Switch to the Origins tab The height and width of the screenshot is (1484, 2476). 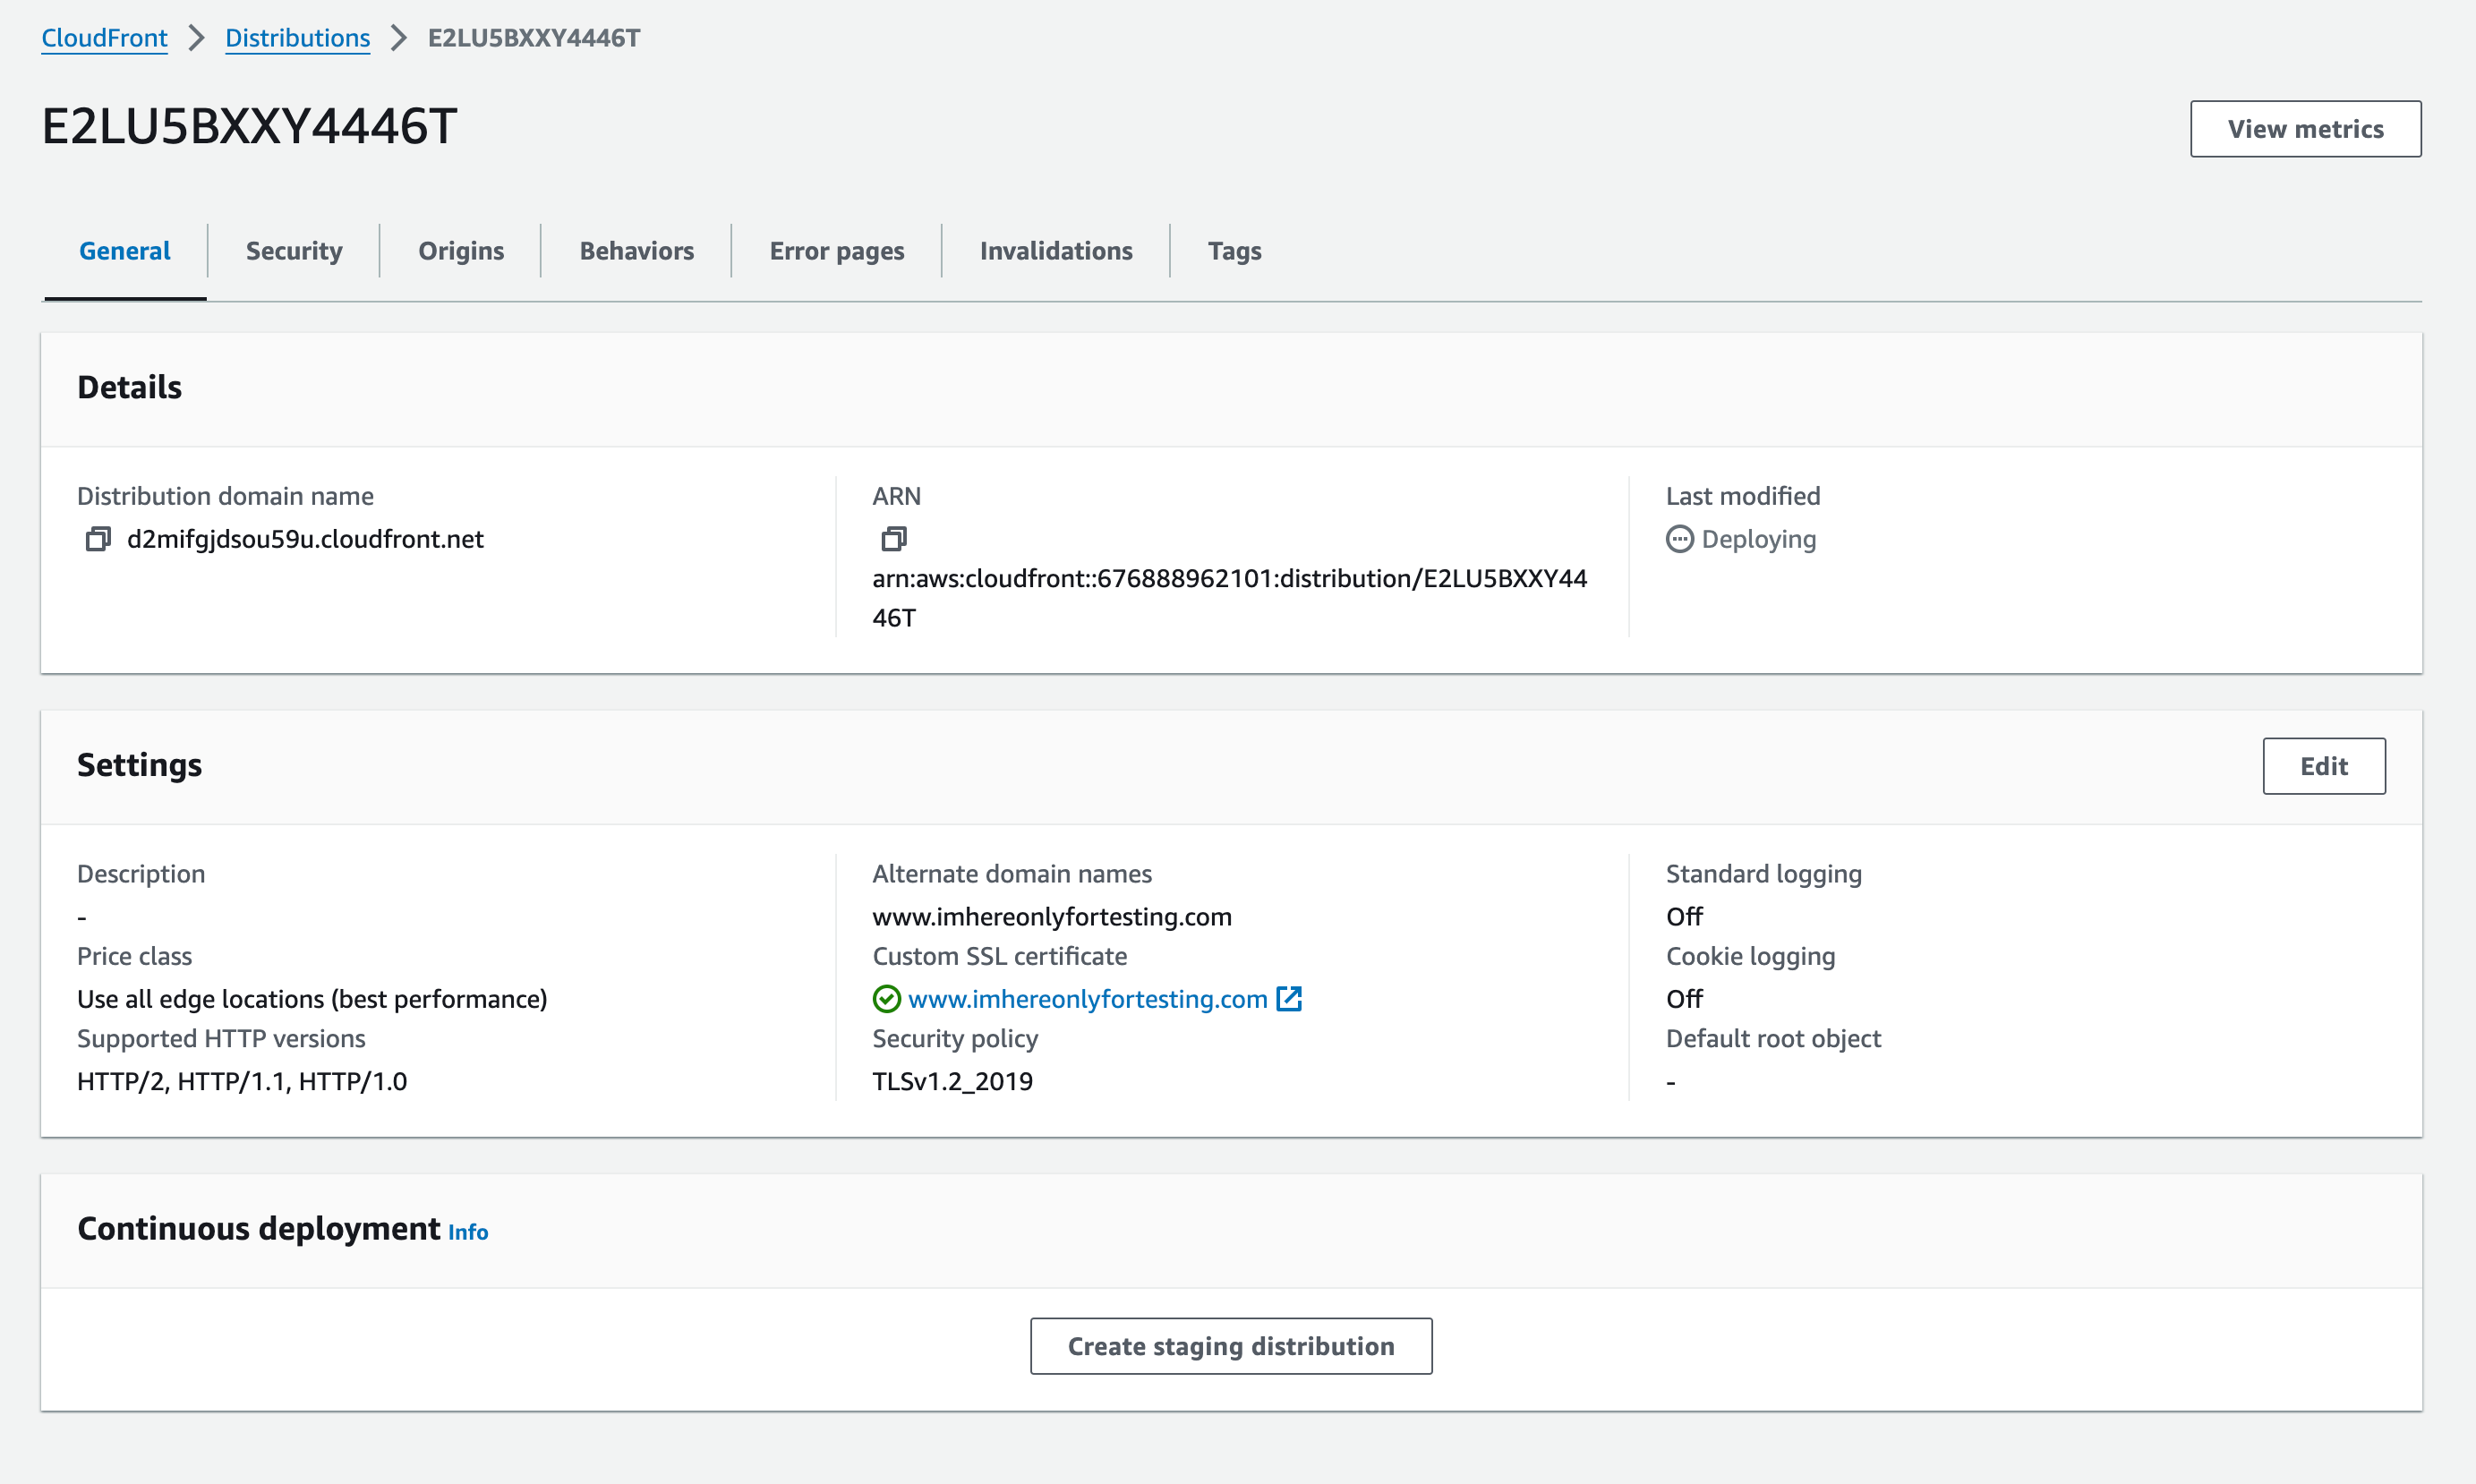pos(461,251)
